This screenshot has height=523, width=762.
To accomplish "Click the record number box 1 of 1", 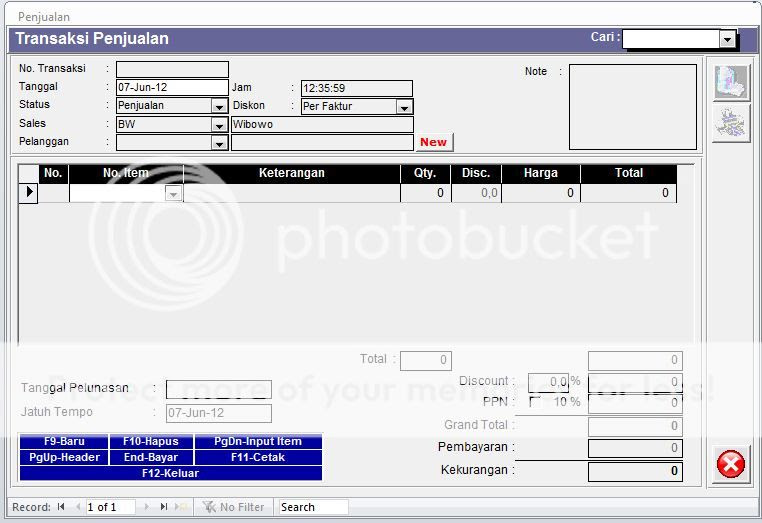I will coord(110,507).
